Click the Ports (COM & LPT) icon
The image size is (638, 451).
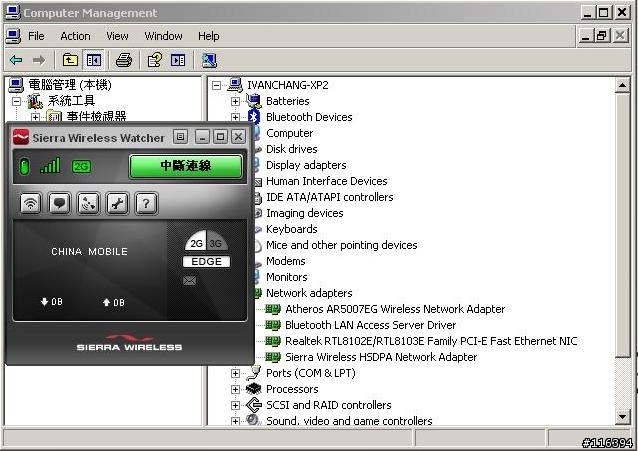click(x=254, y=372)
